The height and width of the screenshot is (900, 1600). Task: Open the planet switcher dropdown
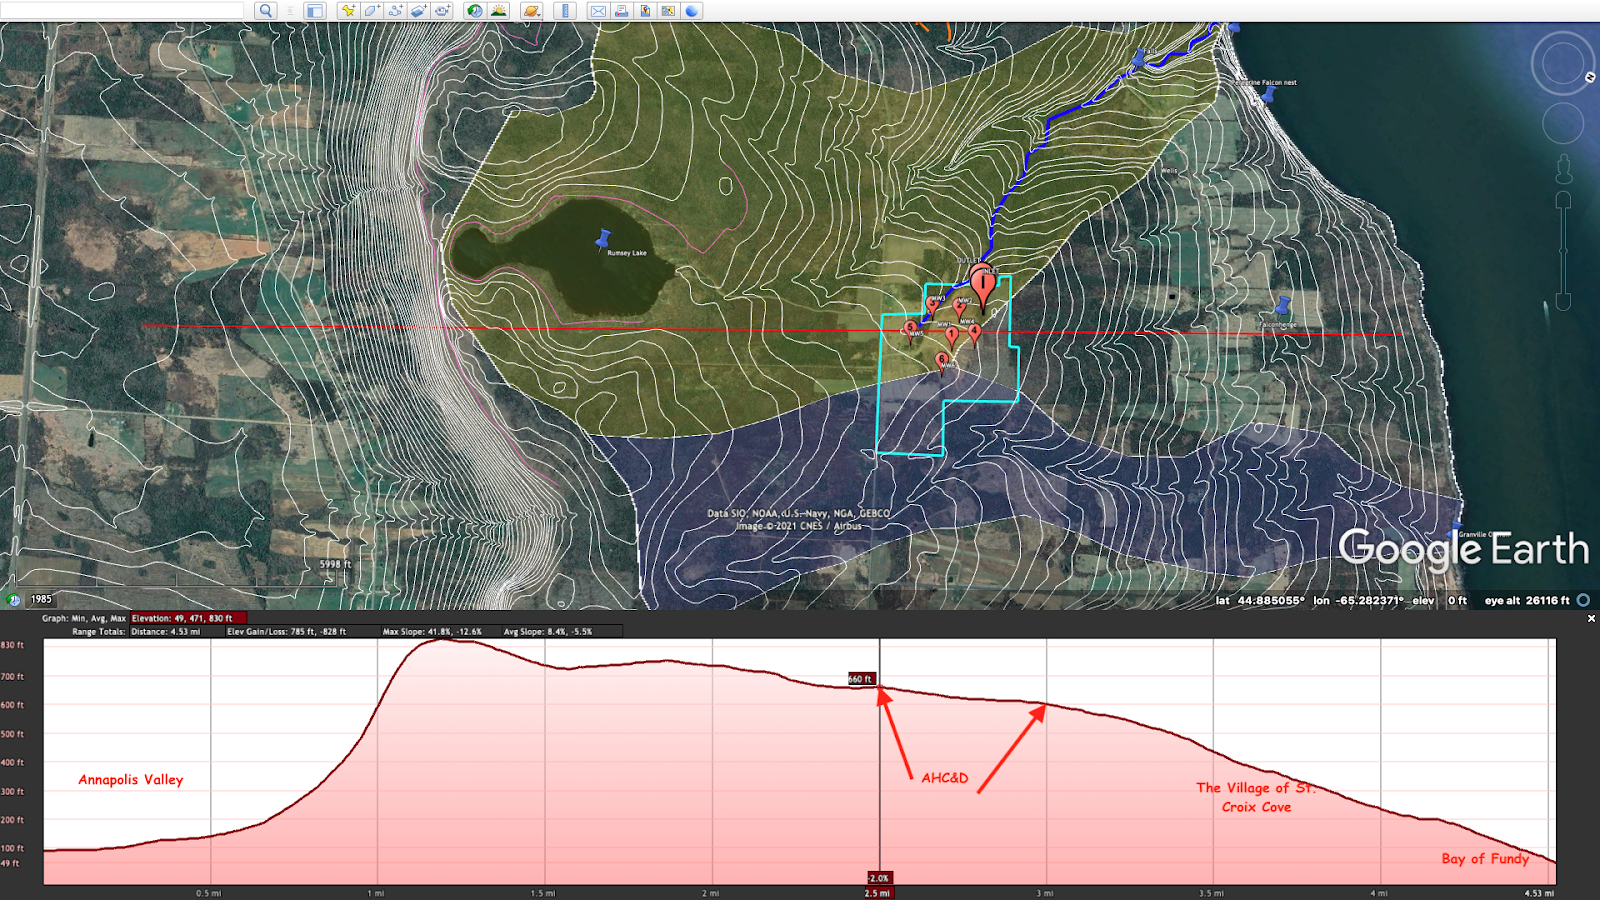pyautogui.click(x=532, y=11)
